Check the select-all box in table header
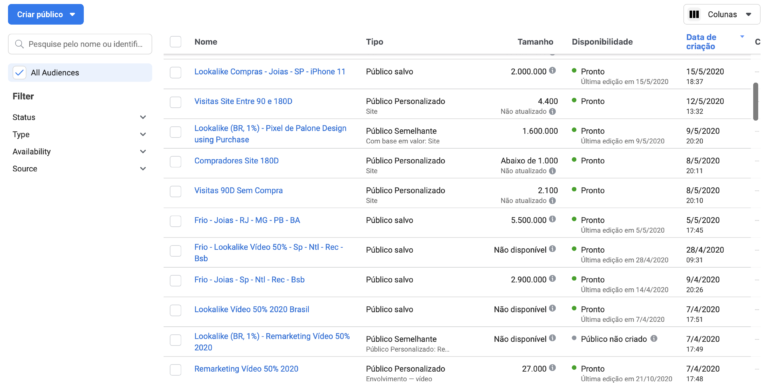This screenshot has height=383, width=768. point(175,42)
